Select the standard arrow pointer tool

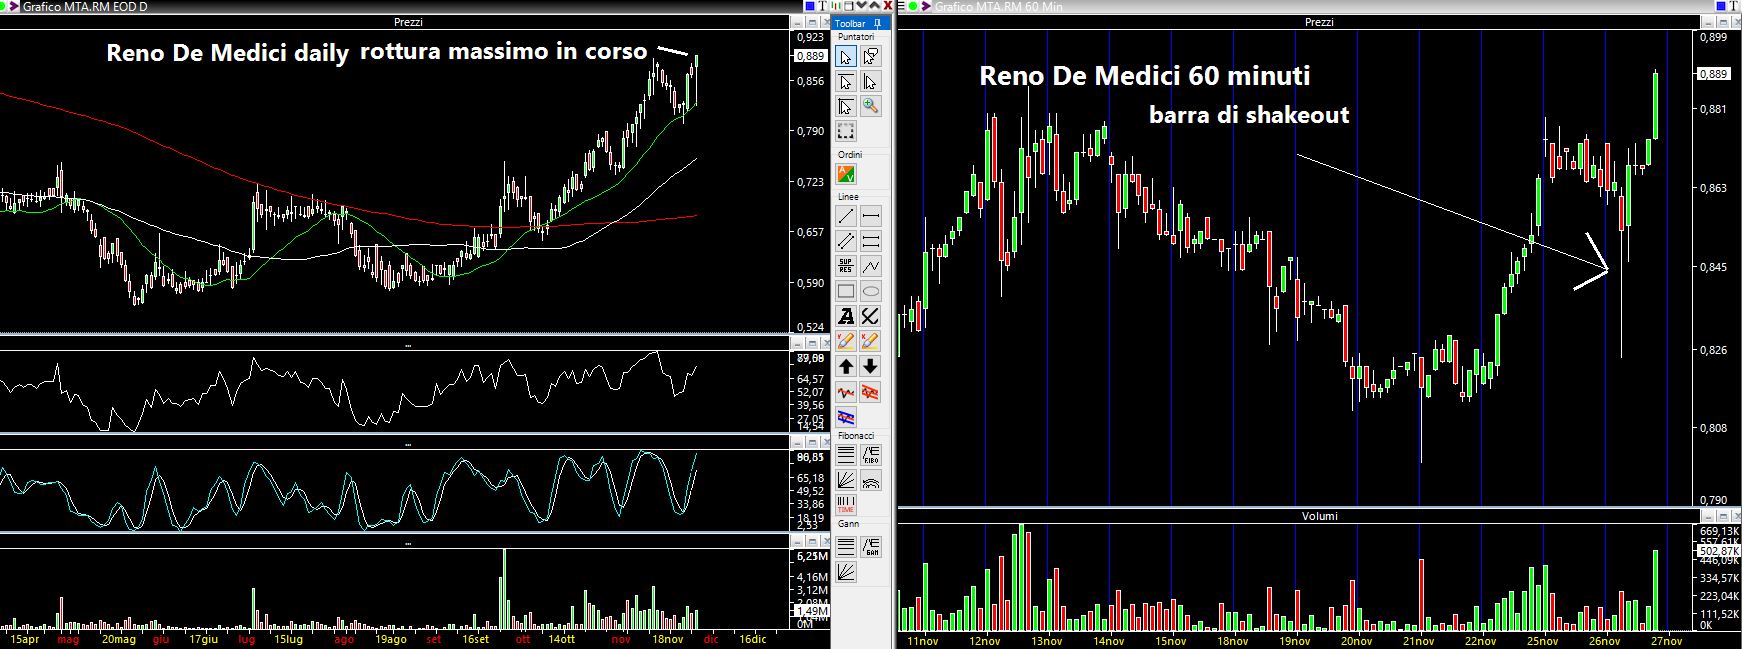(x=846, y=57)
